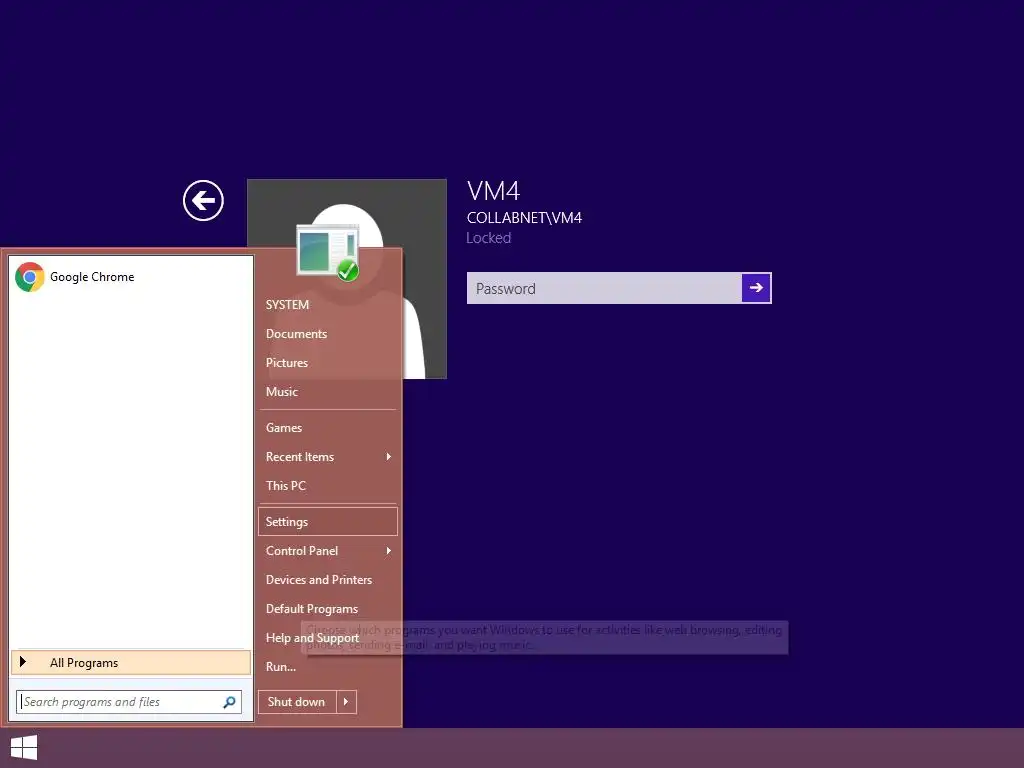Select the VM4 user account picture
Screen dimensions: 1024x768
347,279
